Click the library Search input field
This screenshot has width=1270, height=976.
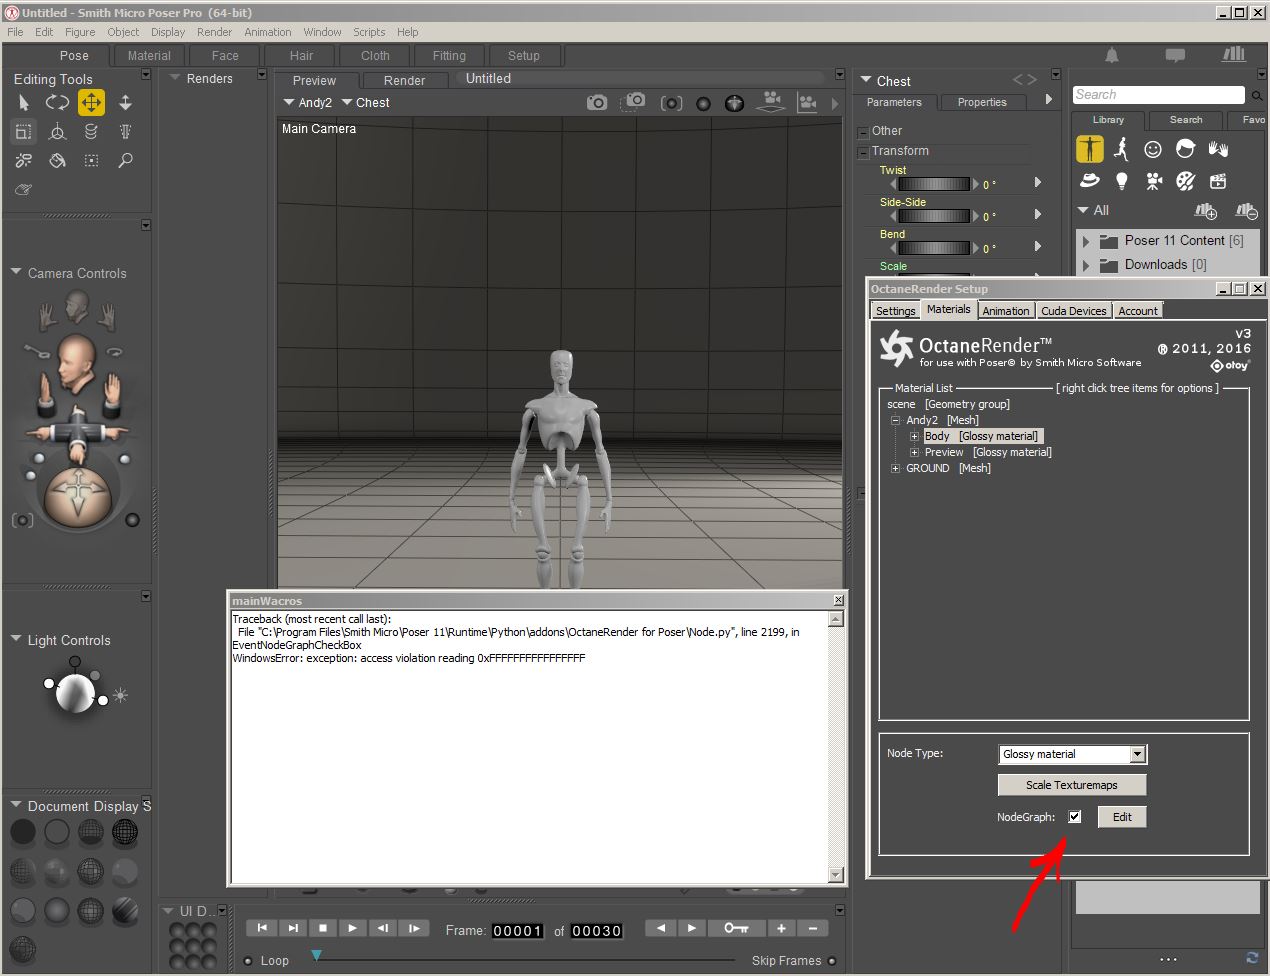(x=1158, y=95)
